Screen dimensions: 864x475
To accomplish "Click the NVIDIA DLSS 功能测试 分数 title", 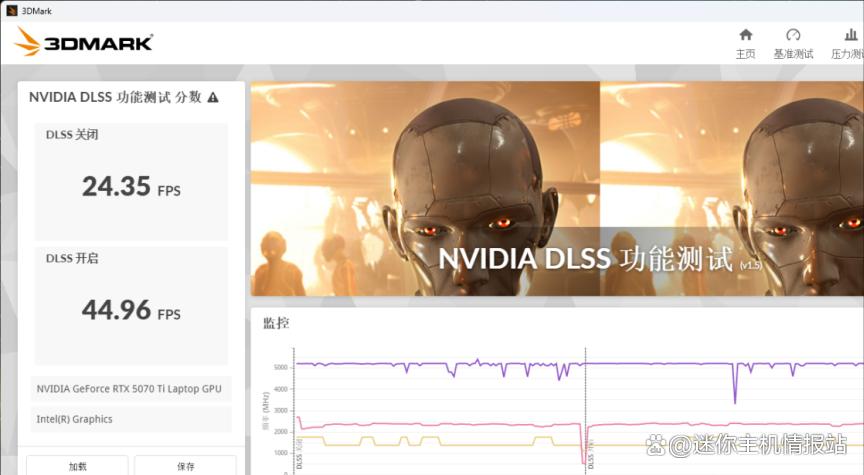I will pos(115,97).
